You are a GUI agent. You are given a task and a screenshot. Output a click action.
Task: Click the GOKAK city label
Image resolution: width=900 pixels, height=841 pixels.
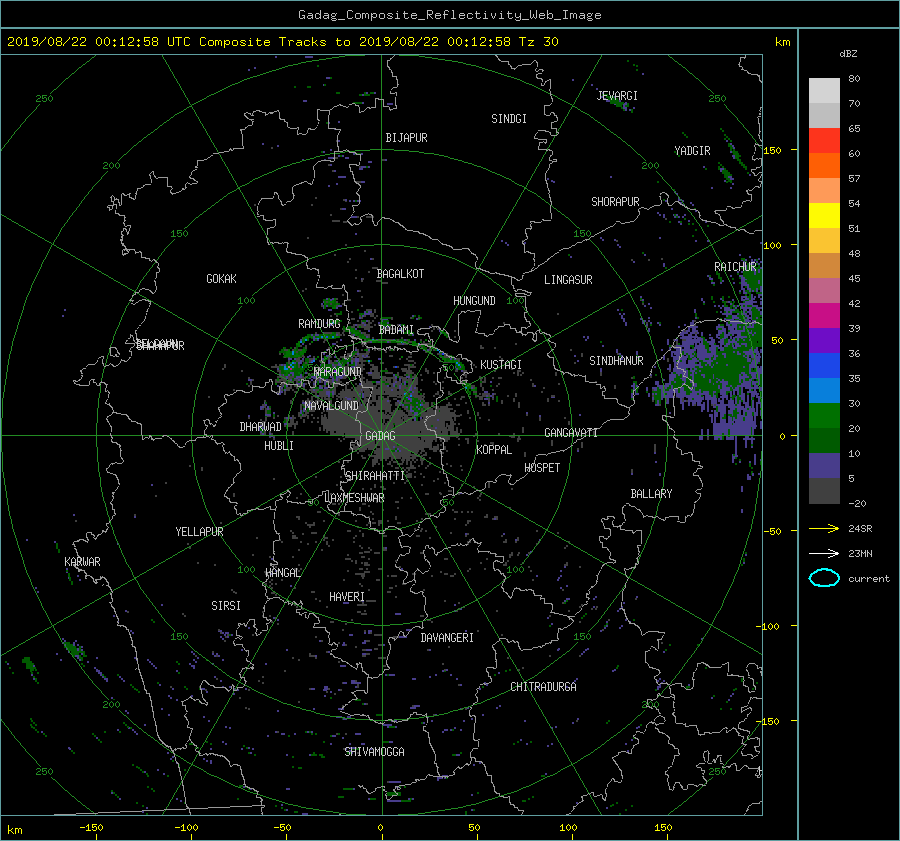[221, 278]
